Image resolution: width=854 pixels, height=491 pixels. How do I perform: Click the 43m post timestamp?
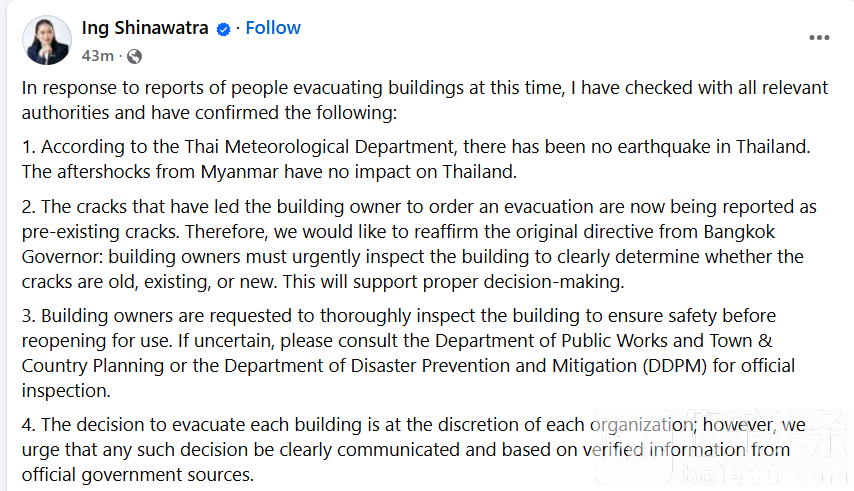(x=97, y=56)
